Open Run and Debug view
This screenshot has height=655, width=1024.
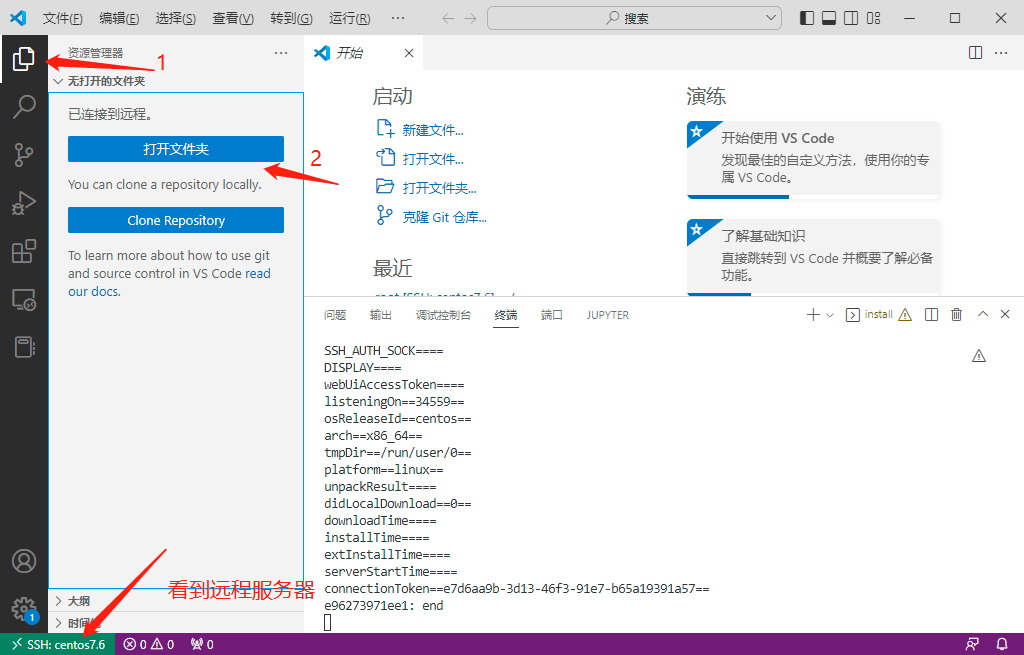24,203
